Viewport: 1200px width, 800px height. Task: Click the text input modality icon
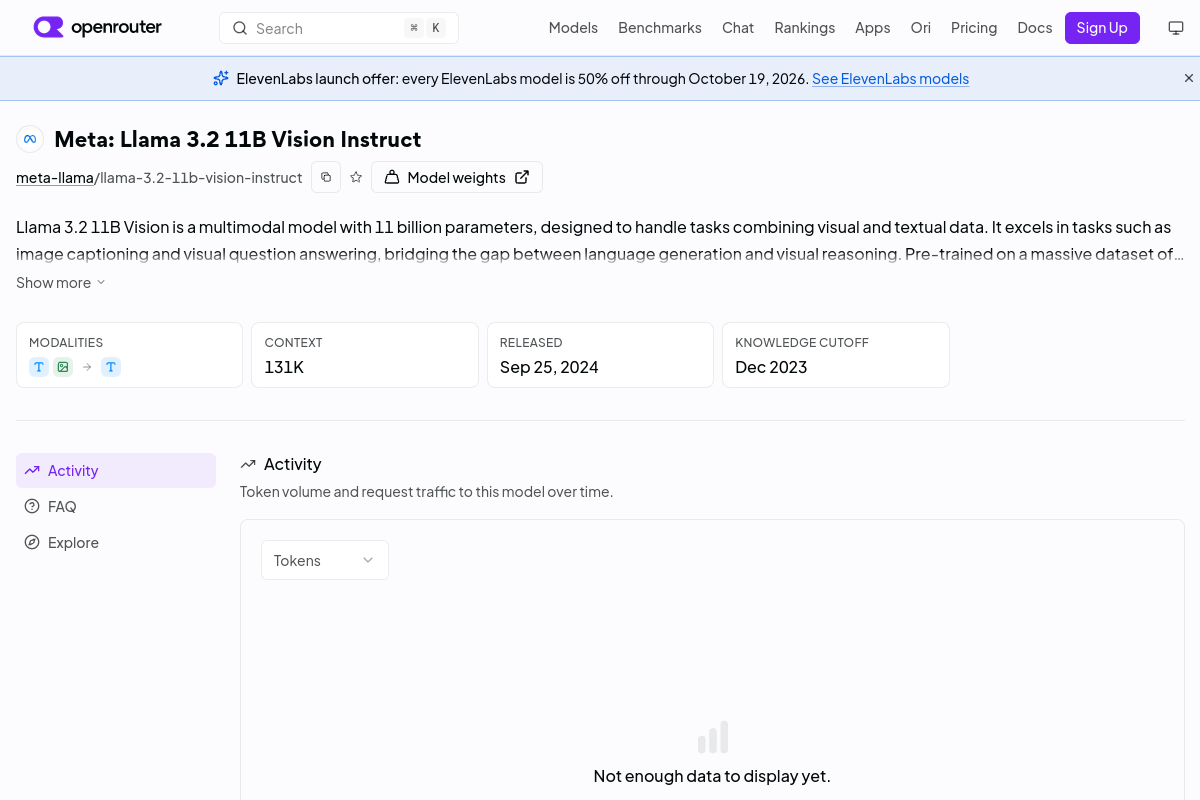tap(39, 367)
